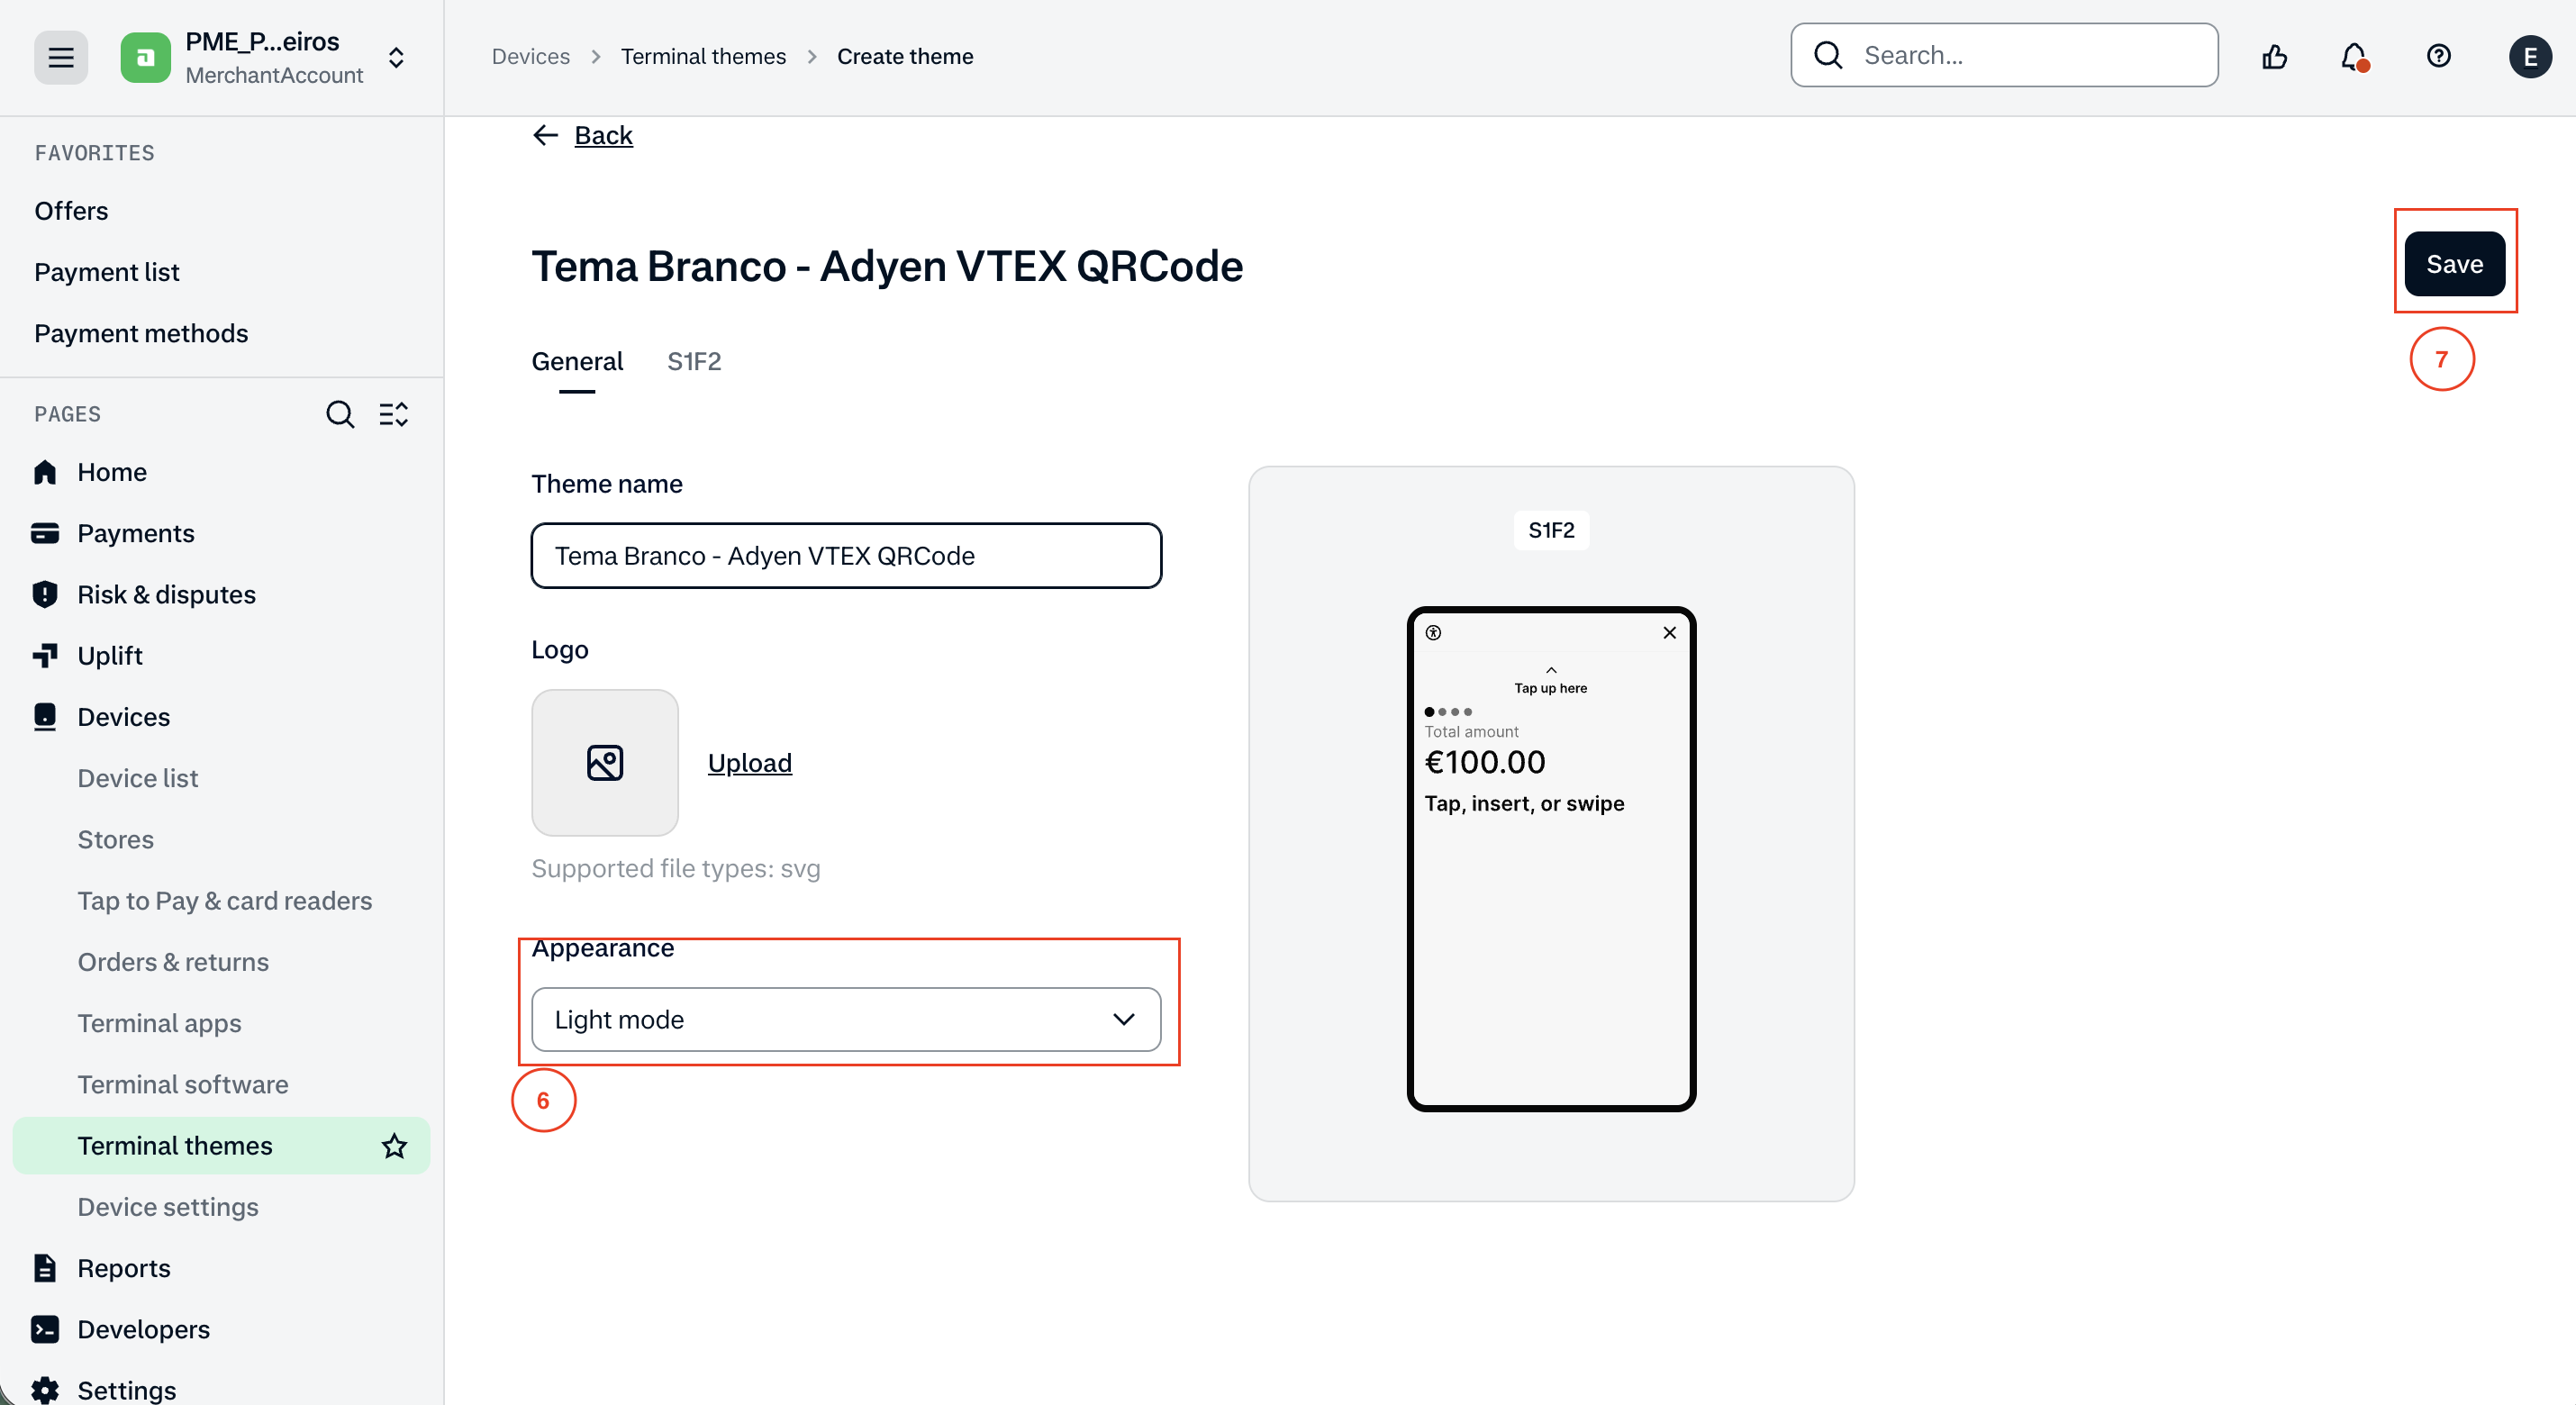
Task: Click the S1F2 device label in preview
Action: pyautogui.click(x=1551, y=530)
